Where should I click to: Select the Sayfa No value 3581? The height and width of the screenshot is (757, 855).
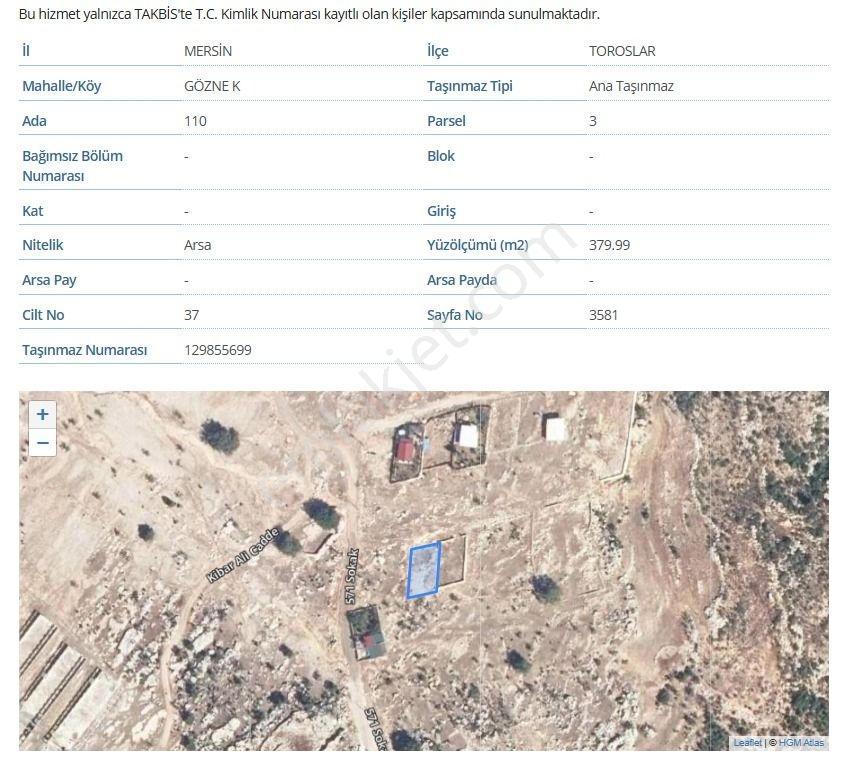[603, 315]
